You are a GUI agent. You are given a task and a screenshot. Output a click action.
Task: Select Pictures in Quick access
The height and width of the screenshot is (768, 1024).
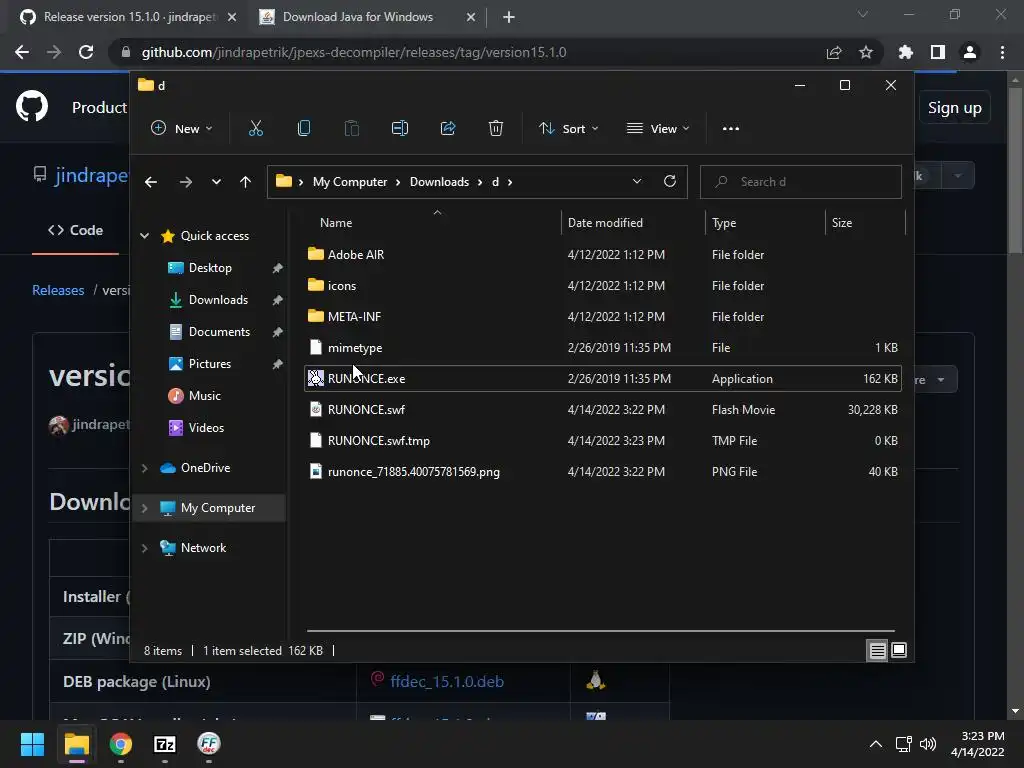click(x=210, y=364)
